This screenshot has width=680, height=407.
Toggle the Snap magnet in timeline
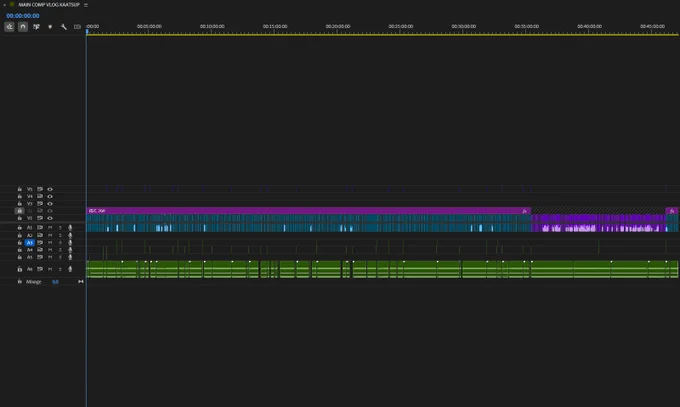tap(23, 27)
